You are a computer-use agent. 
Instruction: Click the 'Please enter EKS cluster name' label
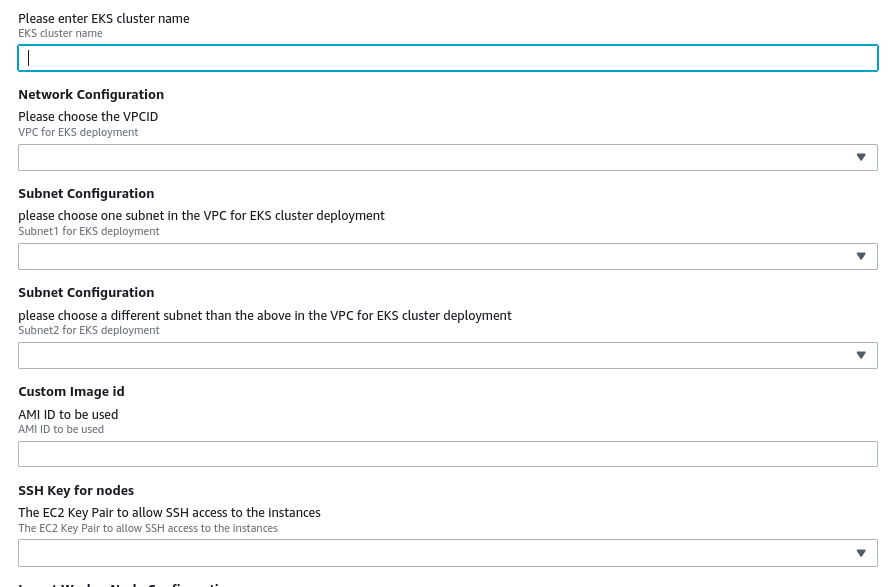pos(104,18)
